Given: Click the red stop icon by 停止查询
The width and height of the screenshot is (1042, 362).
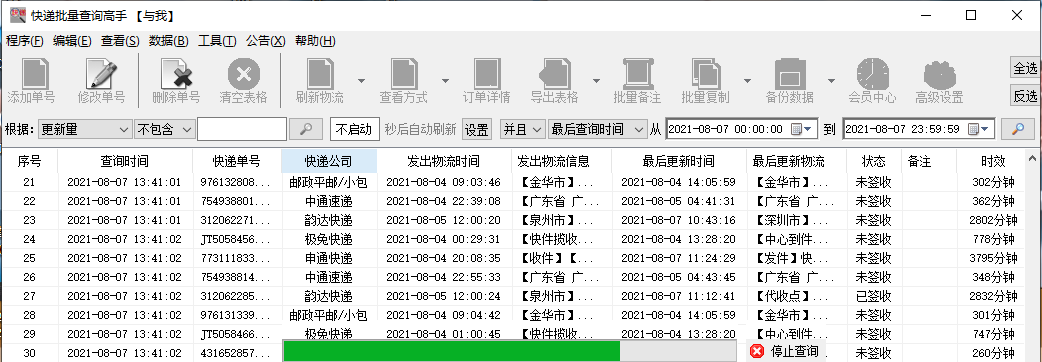Looking at the screenshot, I should coord(756,351).
